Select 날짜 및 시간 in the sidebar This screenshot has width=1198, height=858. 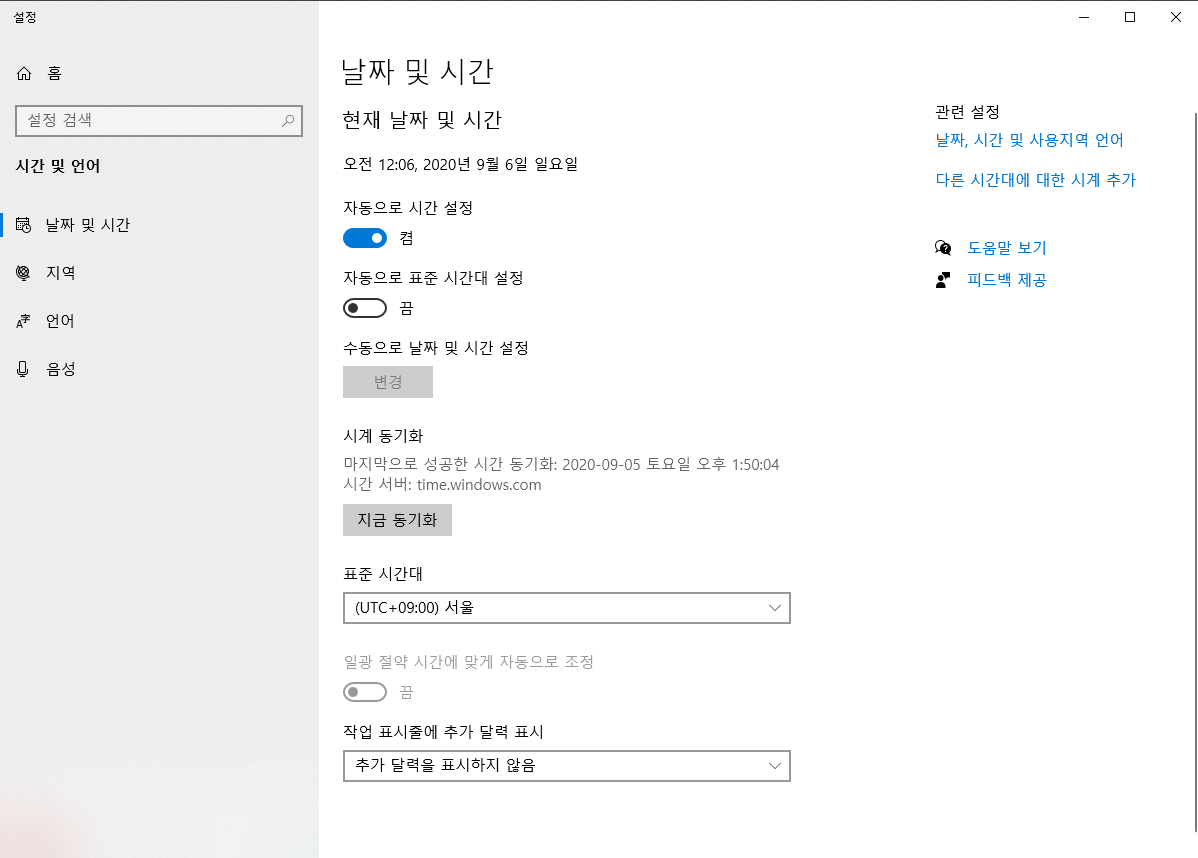[x=159, y=225]
